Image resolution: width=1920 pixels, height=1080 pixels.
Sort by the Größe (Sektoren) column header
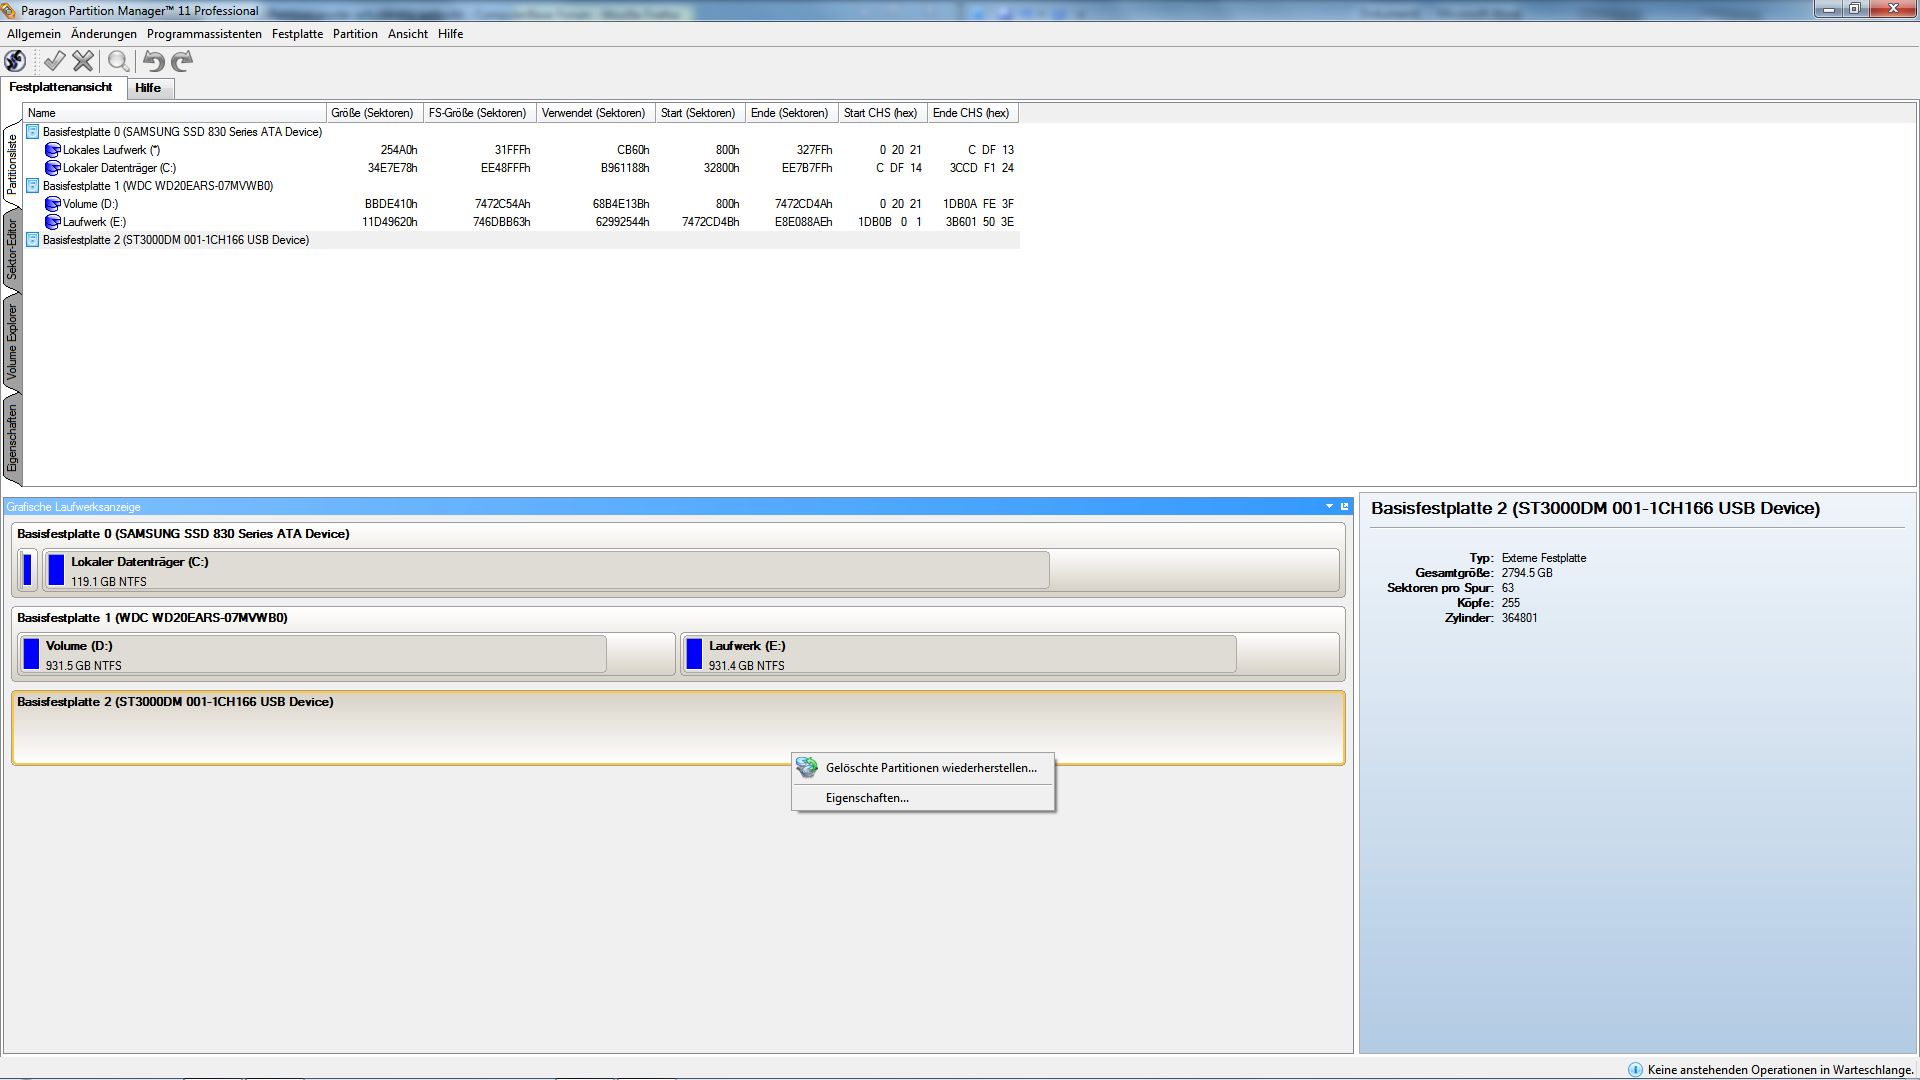(x=372, y=113)
